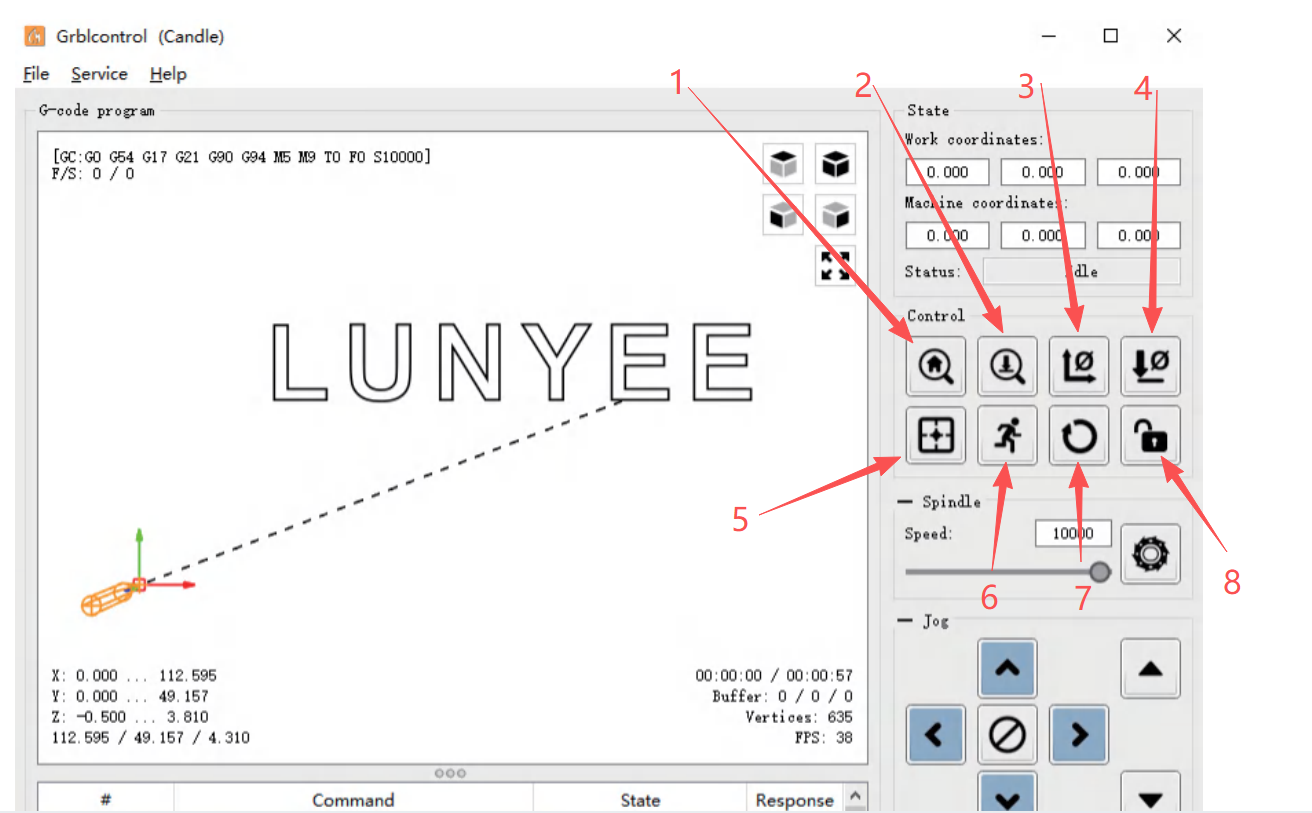Click the Response column header
Screen dimensions: 1312x813
(x=795, y=799)
